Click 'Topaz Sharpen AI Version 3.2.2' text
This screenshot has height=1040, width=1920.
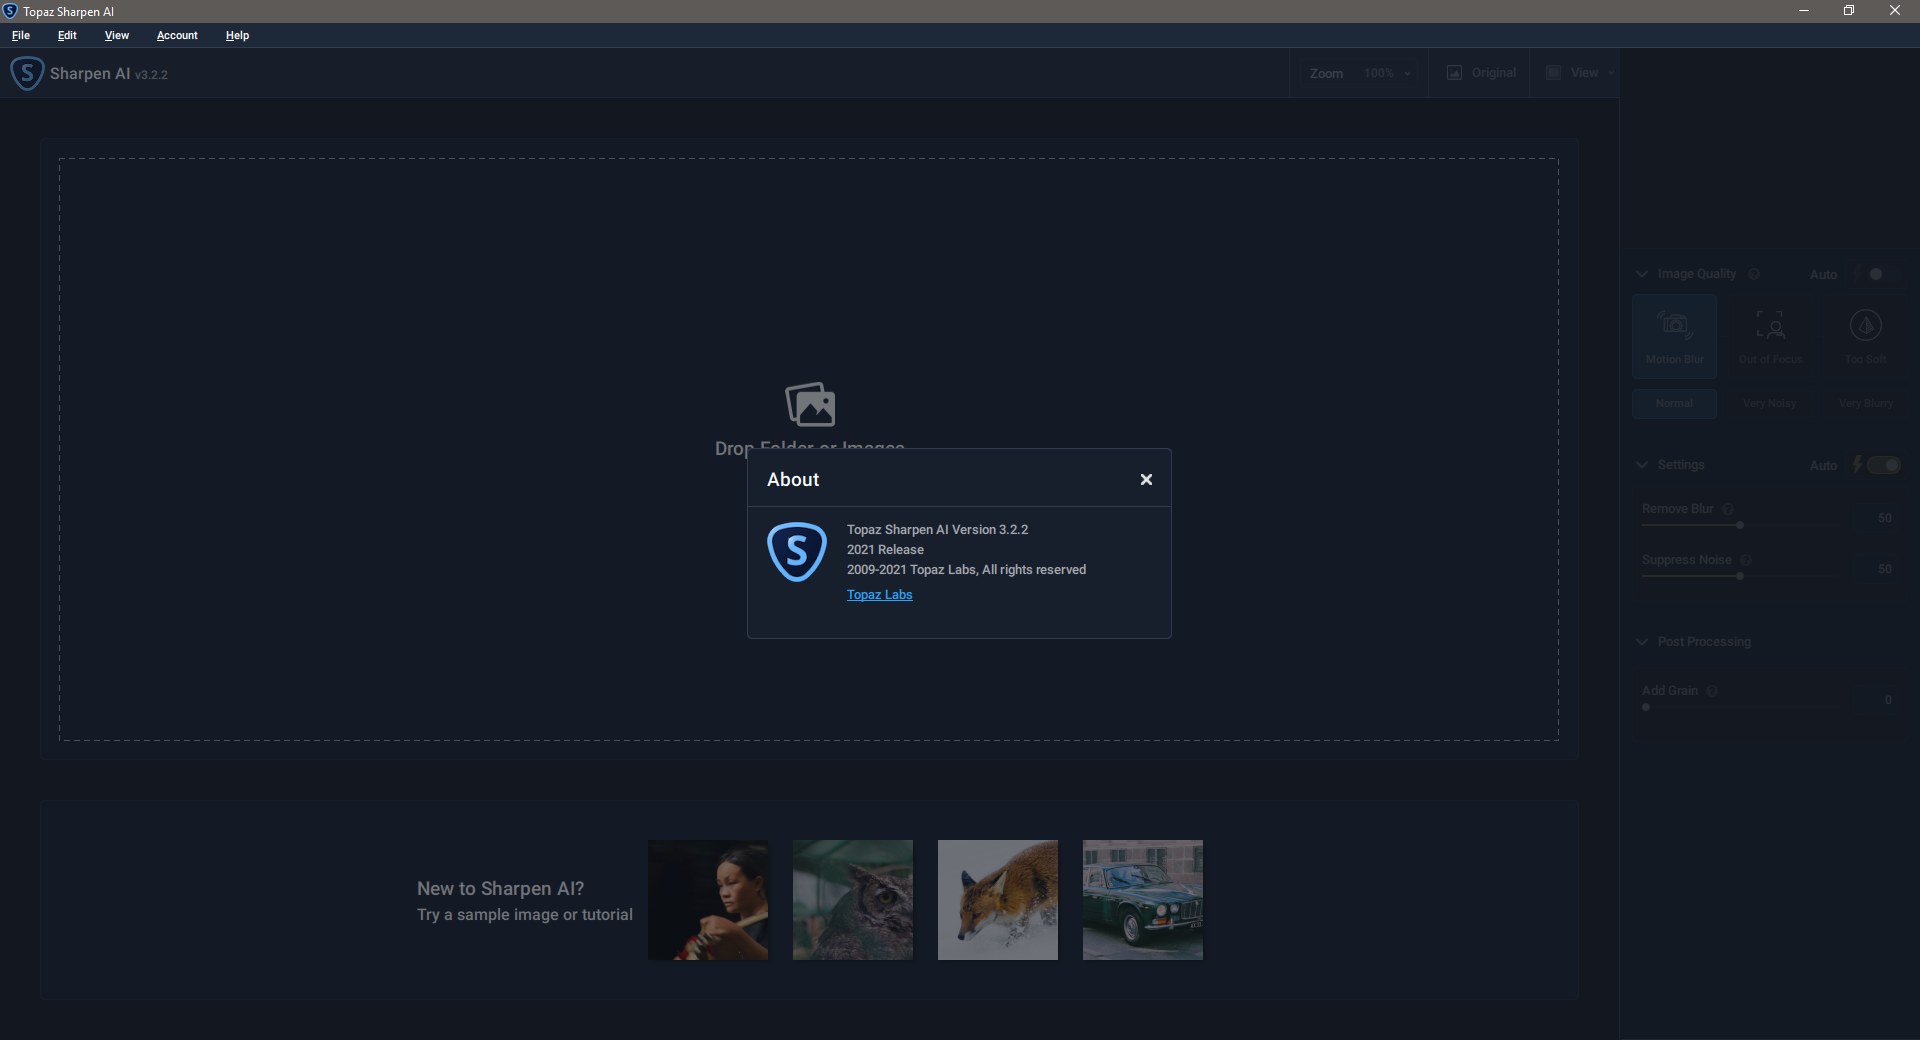(937, 530)
